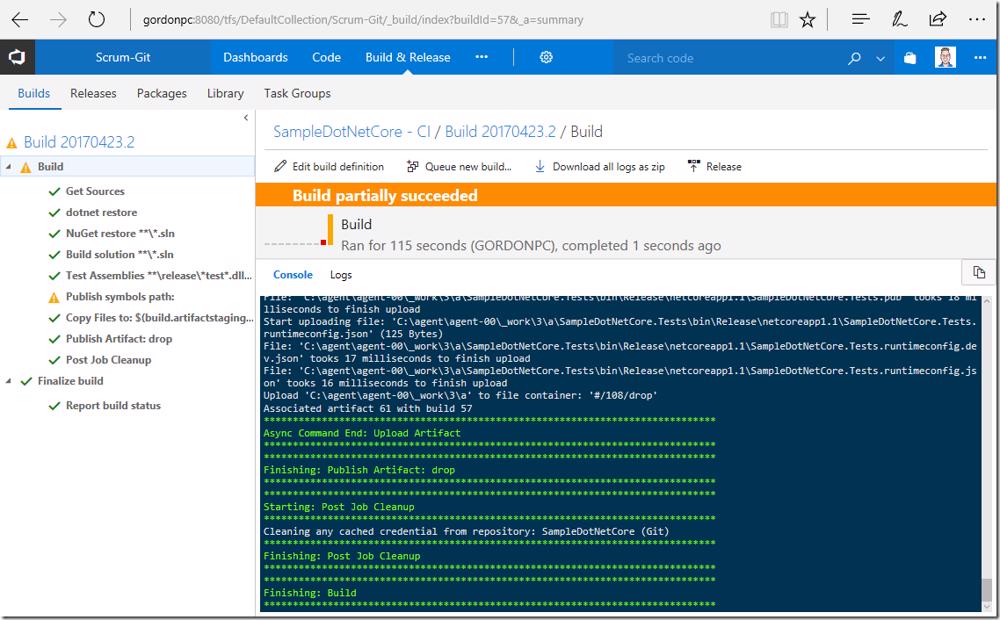Viewport: 1000px width, 620px height.
Task: Go forward with the browser forward arrow
Action: point(58,20)
